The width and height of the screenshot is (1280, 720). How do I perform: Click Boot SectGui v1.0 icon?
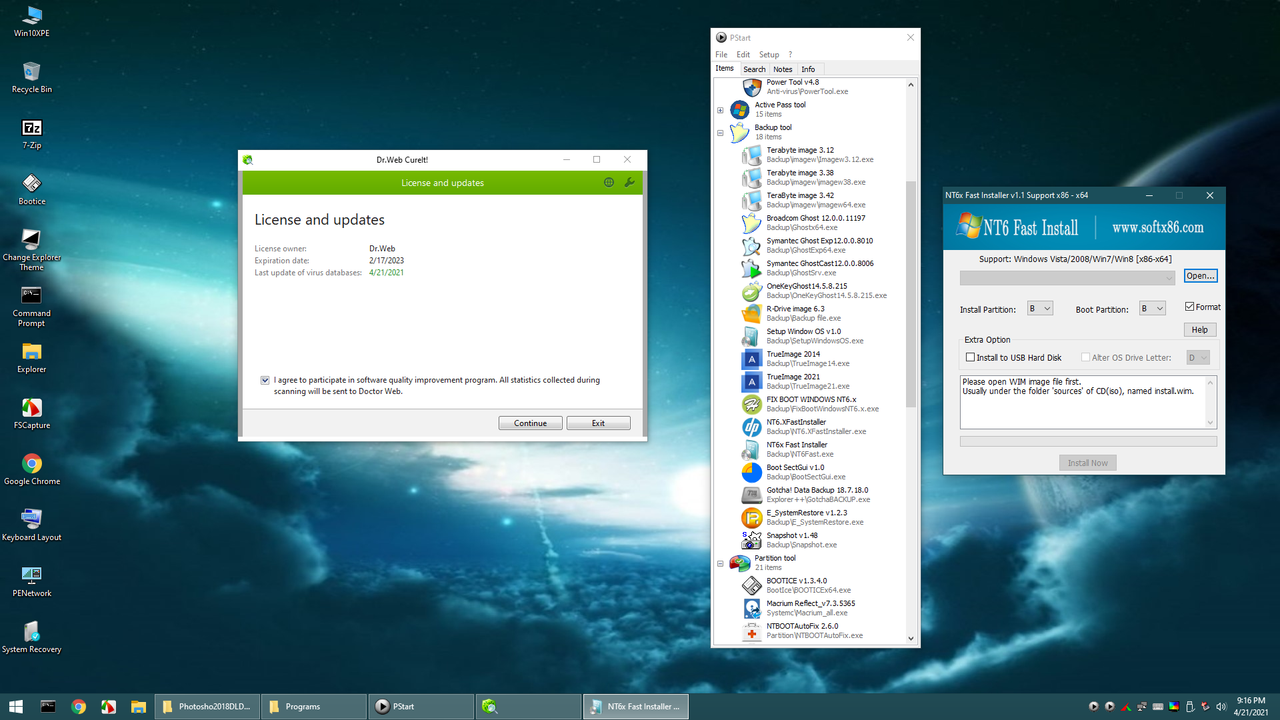click(752, 472)
